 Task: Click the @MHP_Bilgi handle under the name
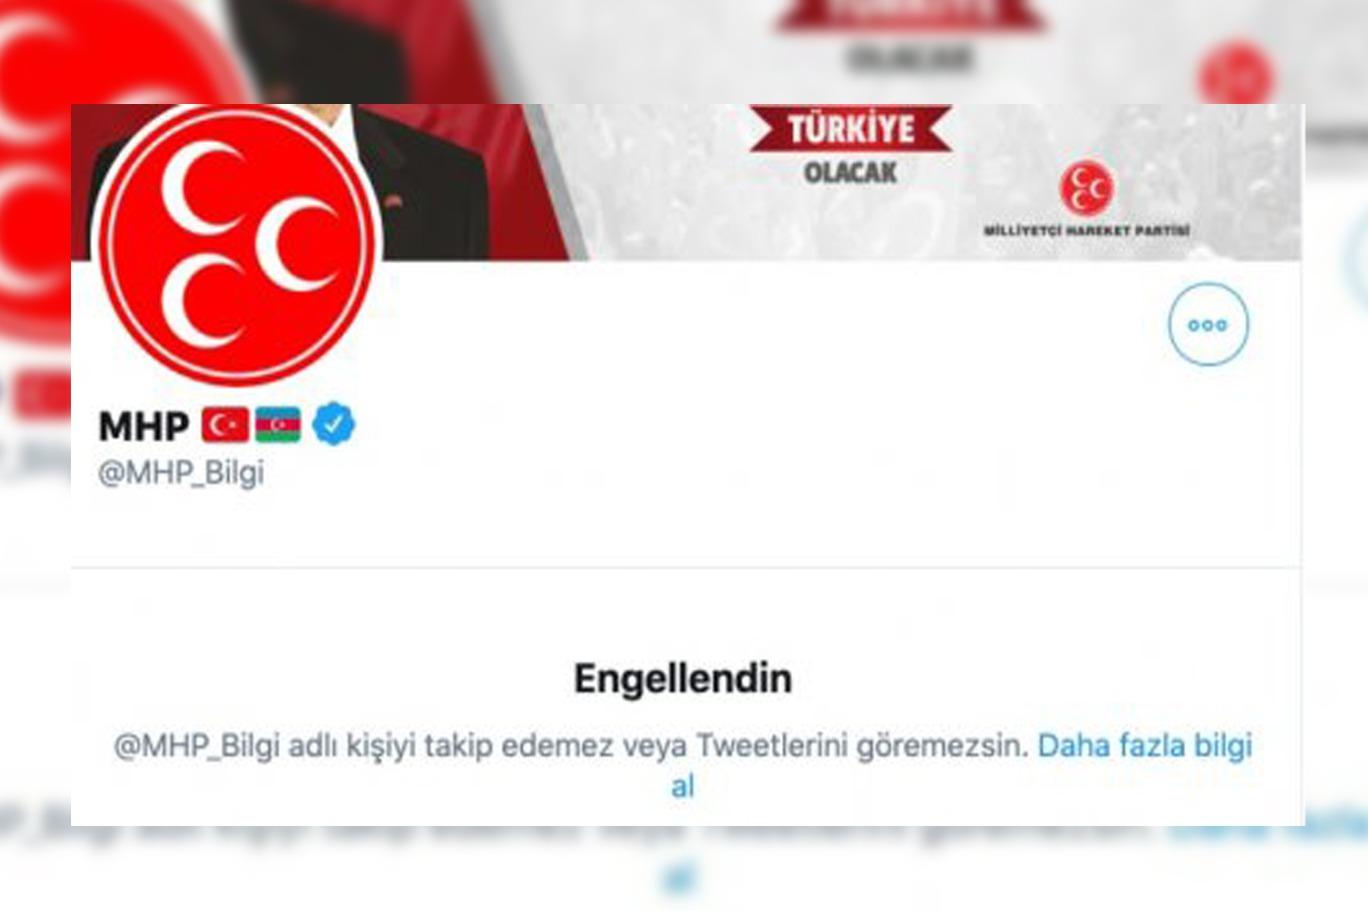[181, 472]
